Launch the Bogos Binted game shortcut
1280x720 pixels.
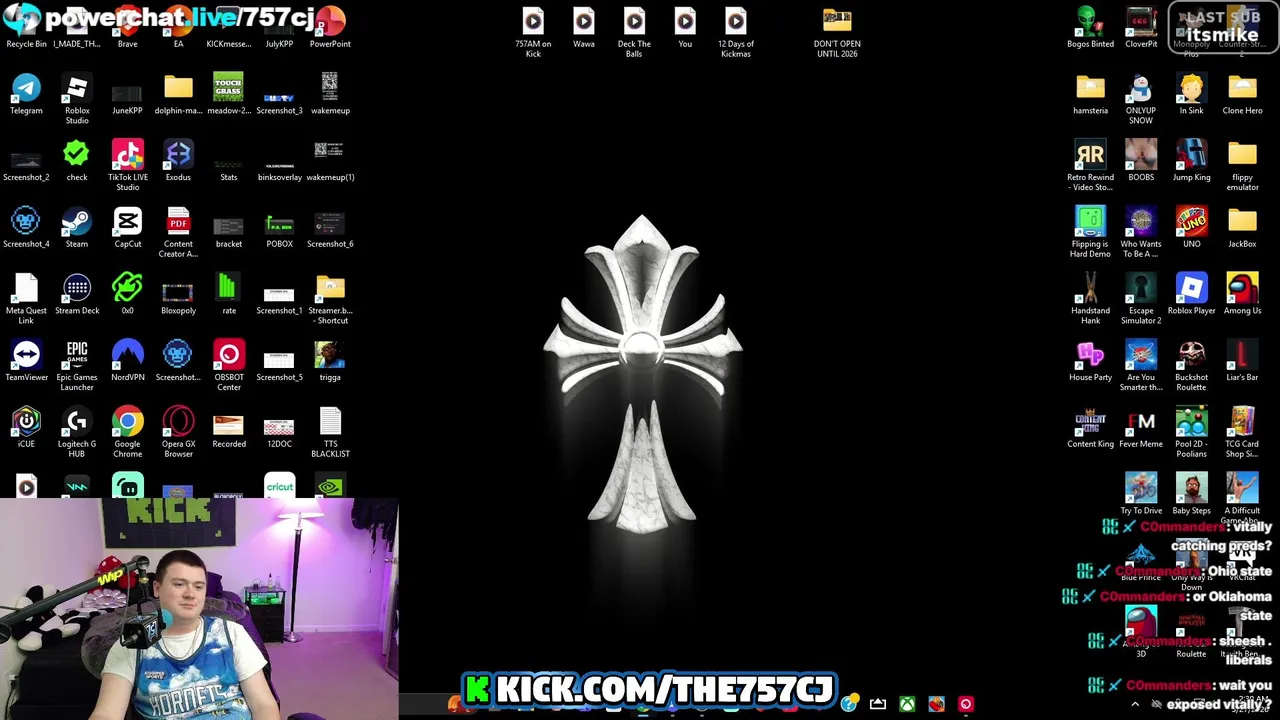coord(1090,28)
